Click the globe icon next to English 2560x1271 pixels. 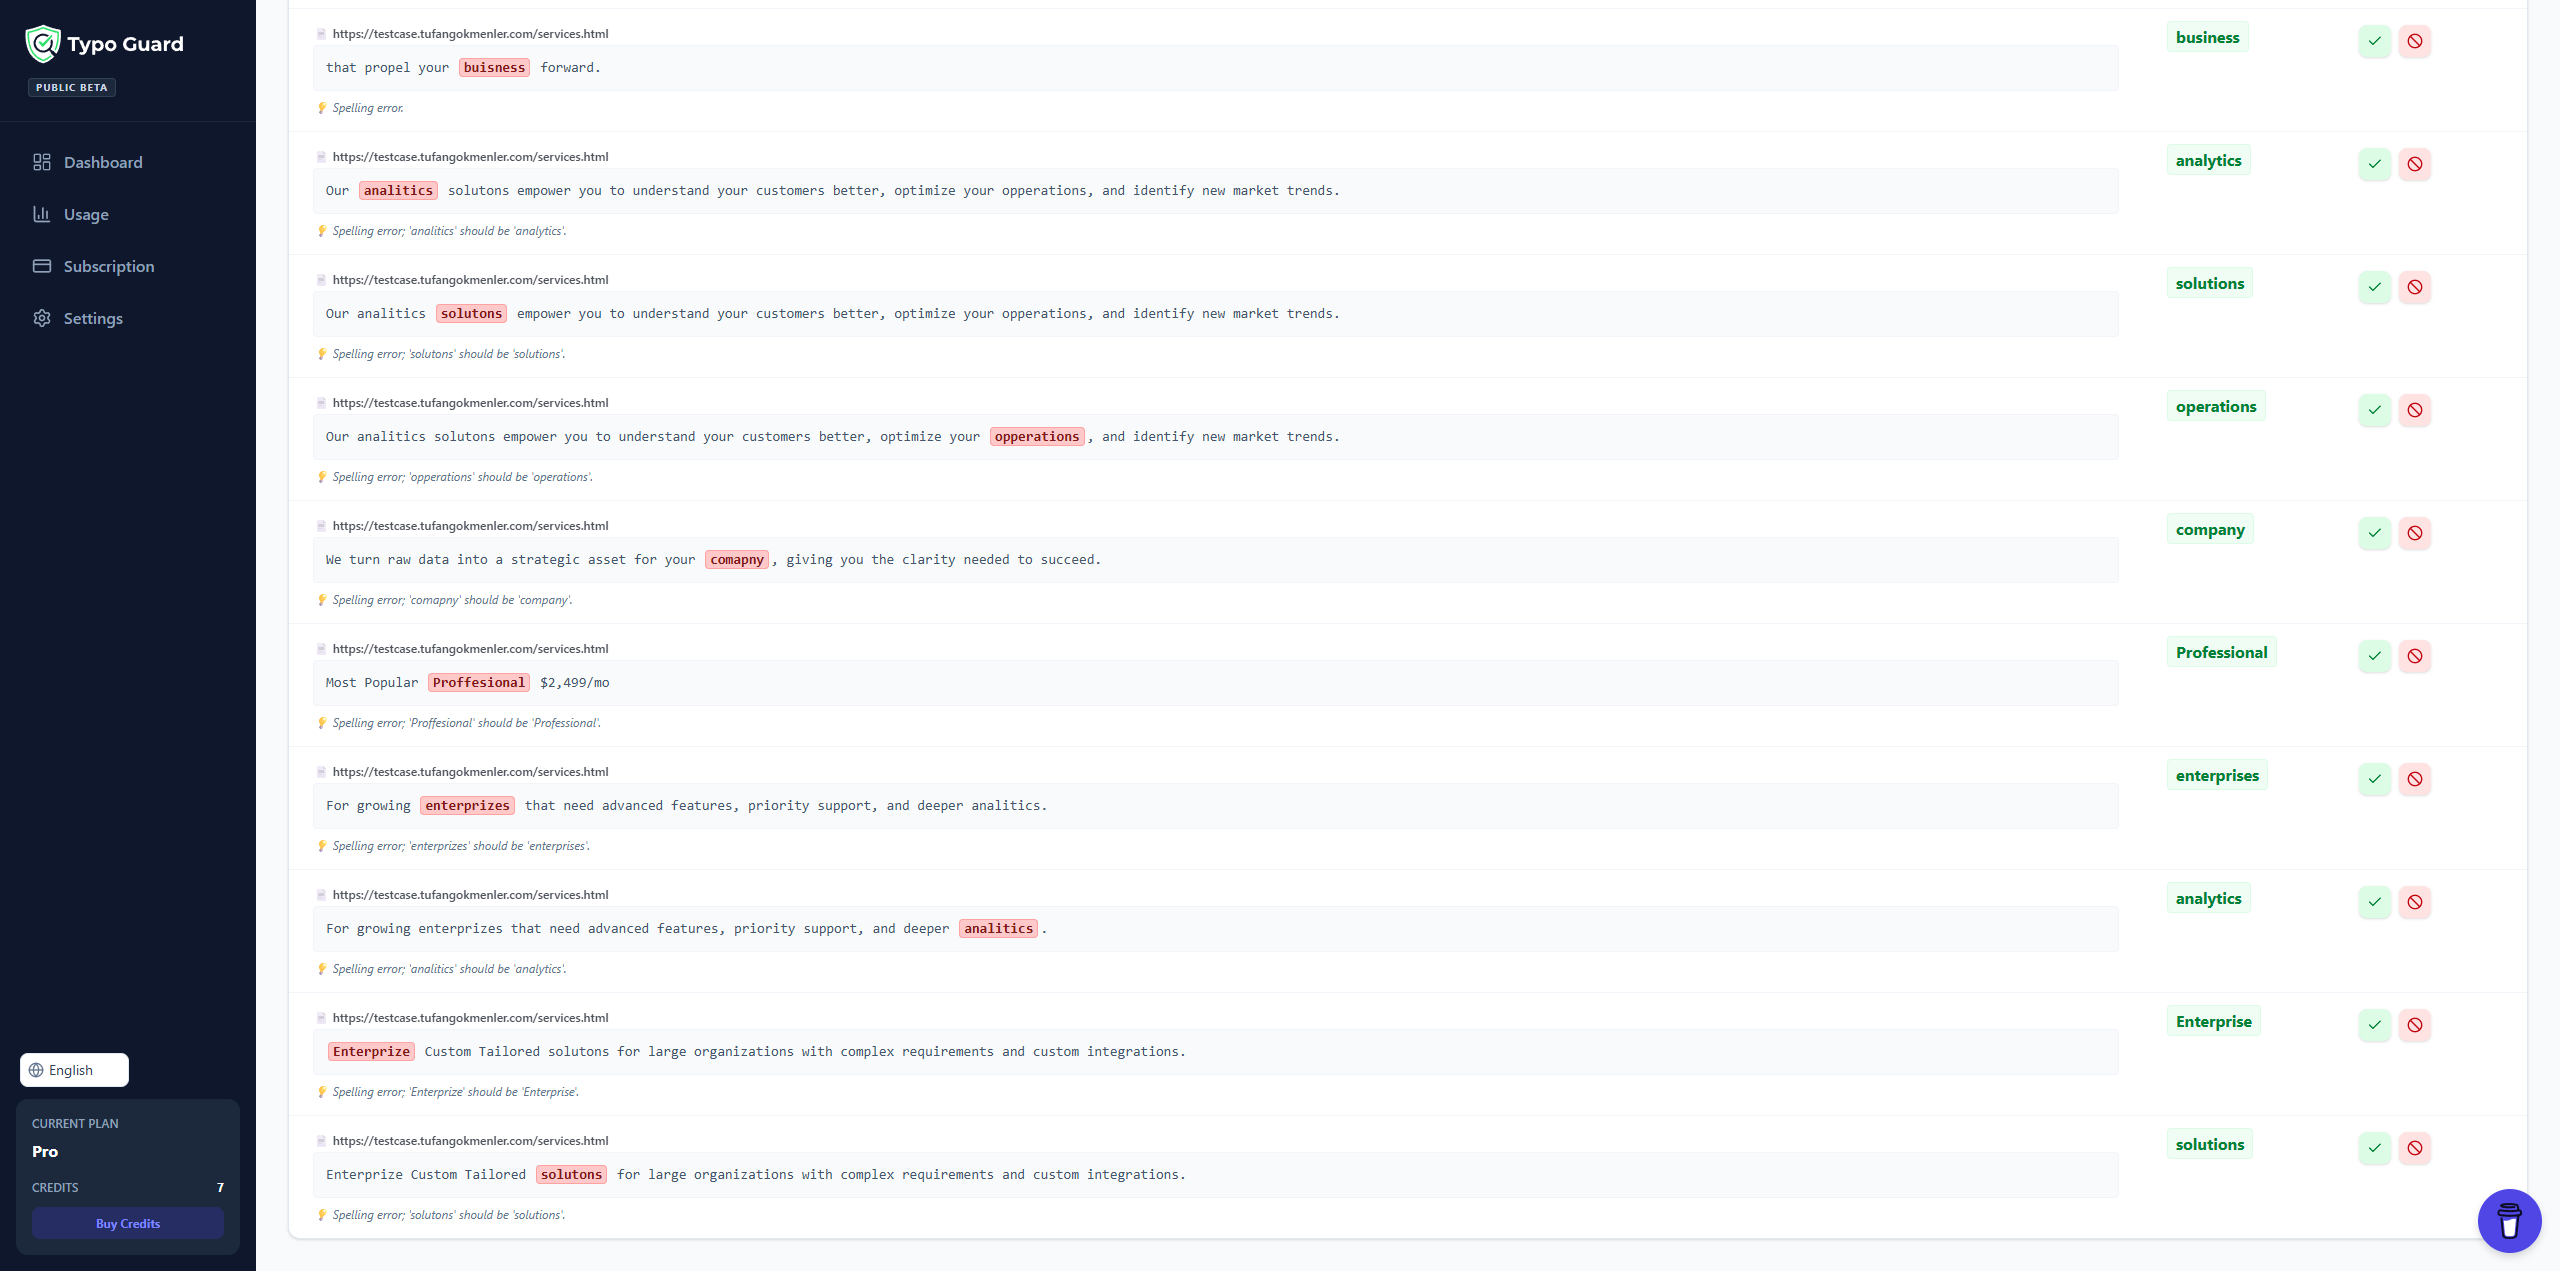(x=35, y=1069)
